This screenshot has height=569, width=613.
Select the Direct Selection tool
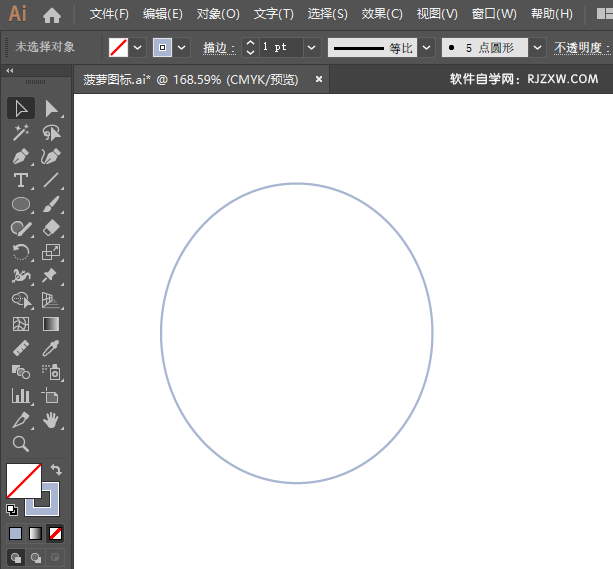(51, 108)
